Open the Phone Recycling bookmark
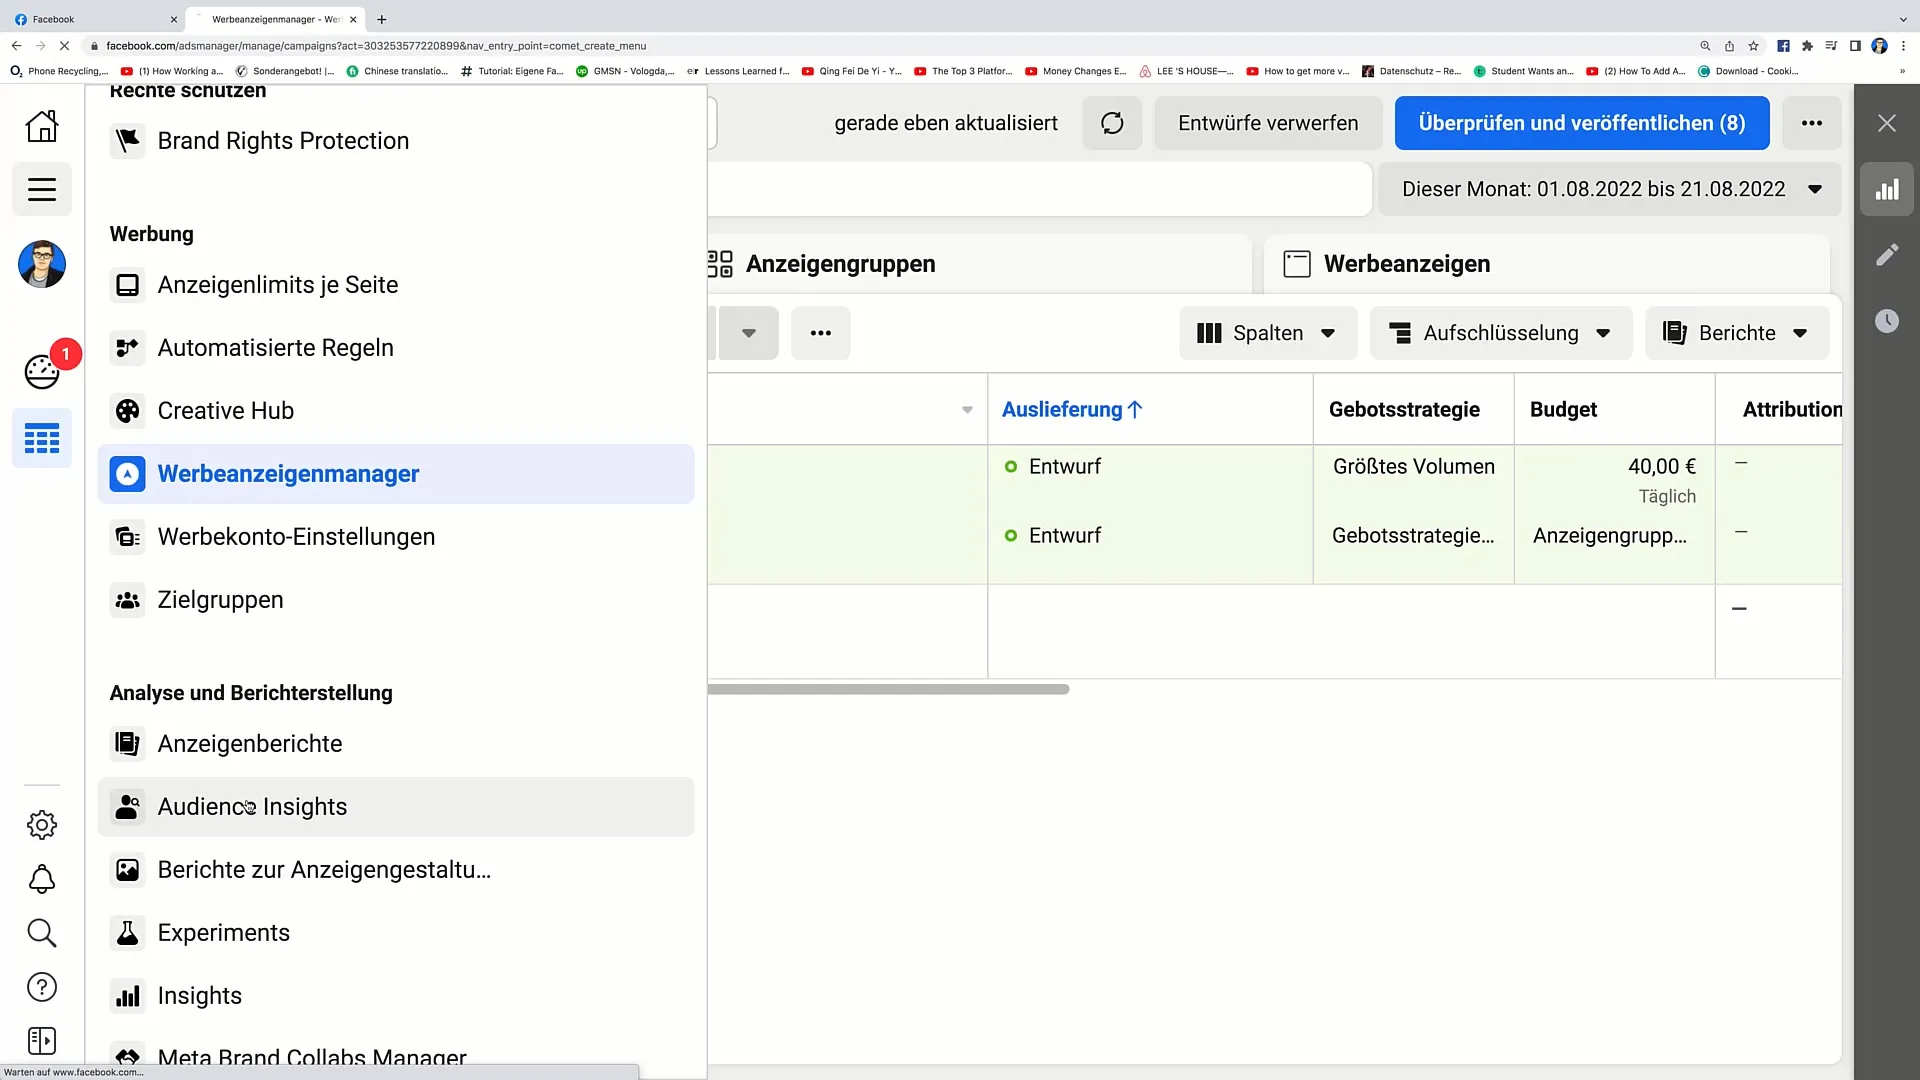1920x1080 pixels. point(58,71)
